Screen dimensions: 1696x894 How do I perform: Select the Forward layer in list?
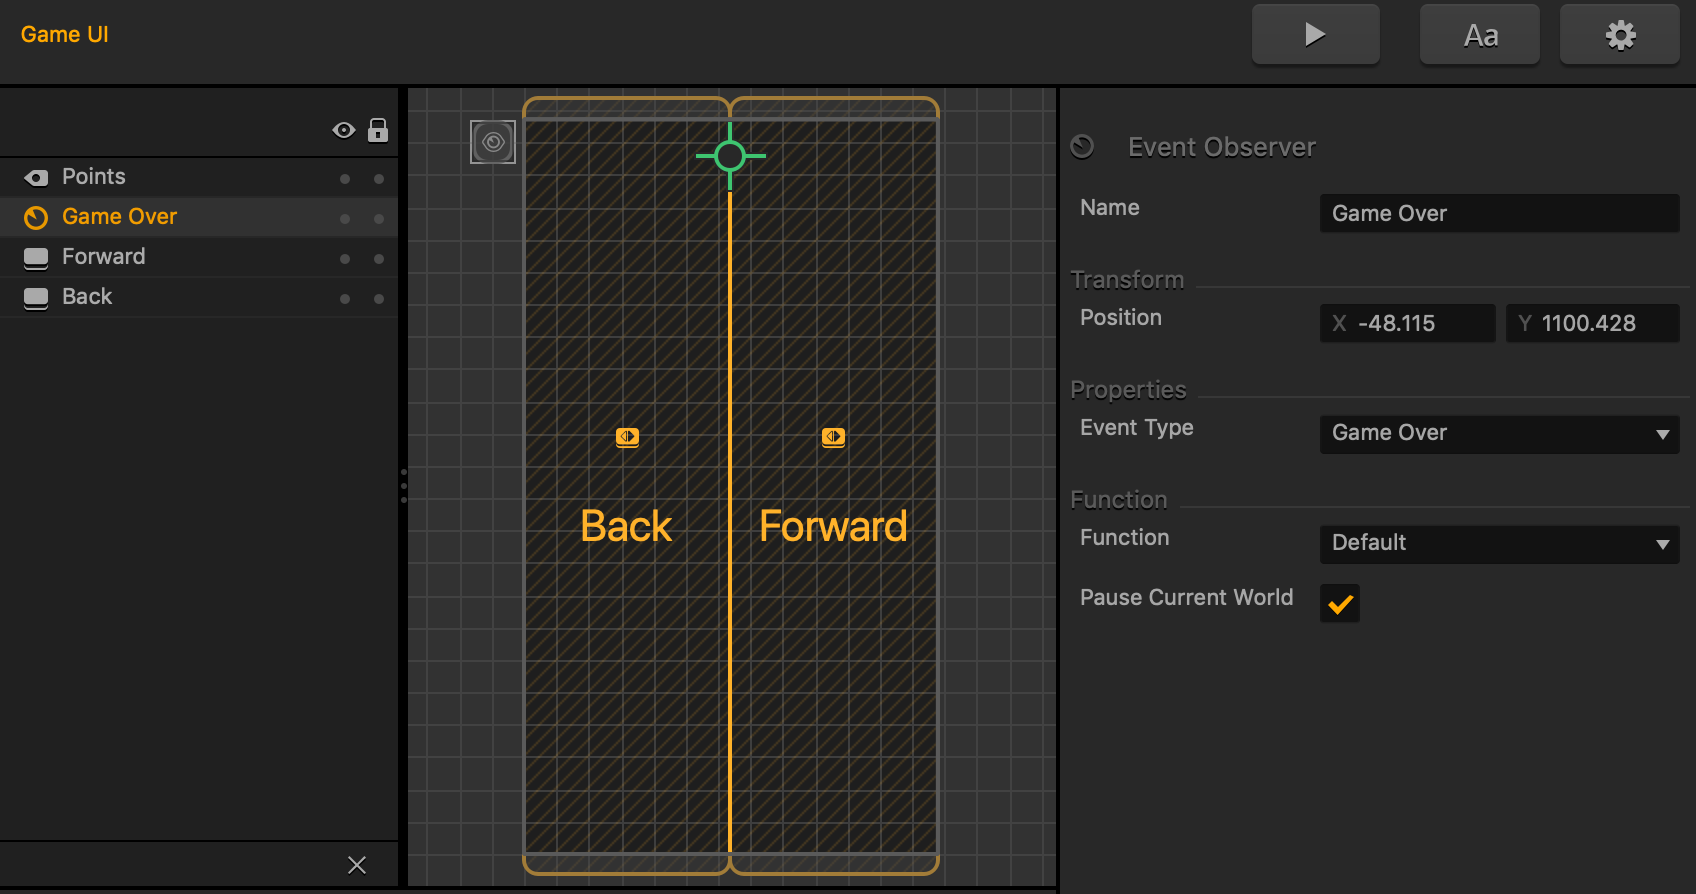pos(199,257)
